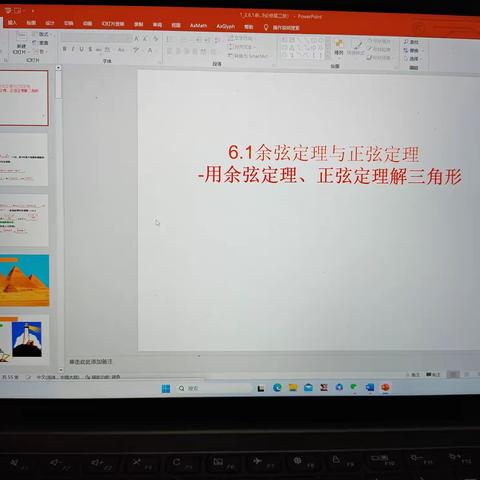Toggle Underline formatting in the font group
The height and width of the screenshot is (480, 480).
point(81,49)
